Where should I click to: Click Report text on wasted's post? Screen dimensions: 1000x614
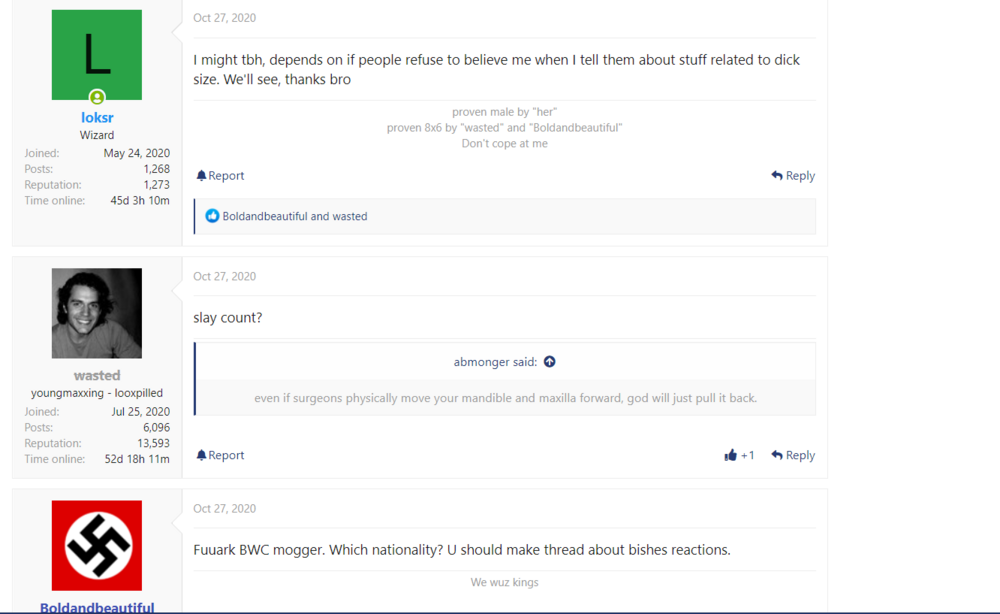tap(226, 455)
